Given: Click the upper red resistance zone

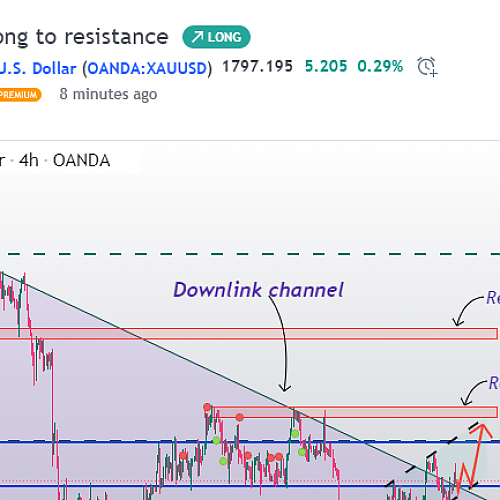Looking at the screenshot, I should 248,334.
